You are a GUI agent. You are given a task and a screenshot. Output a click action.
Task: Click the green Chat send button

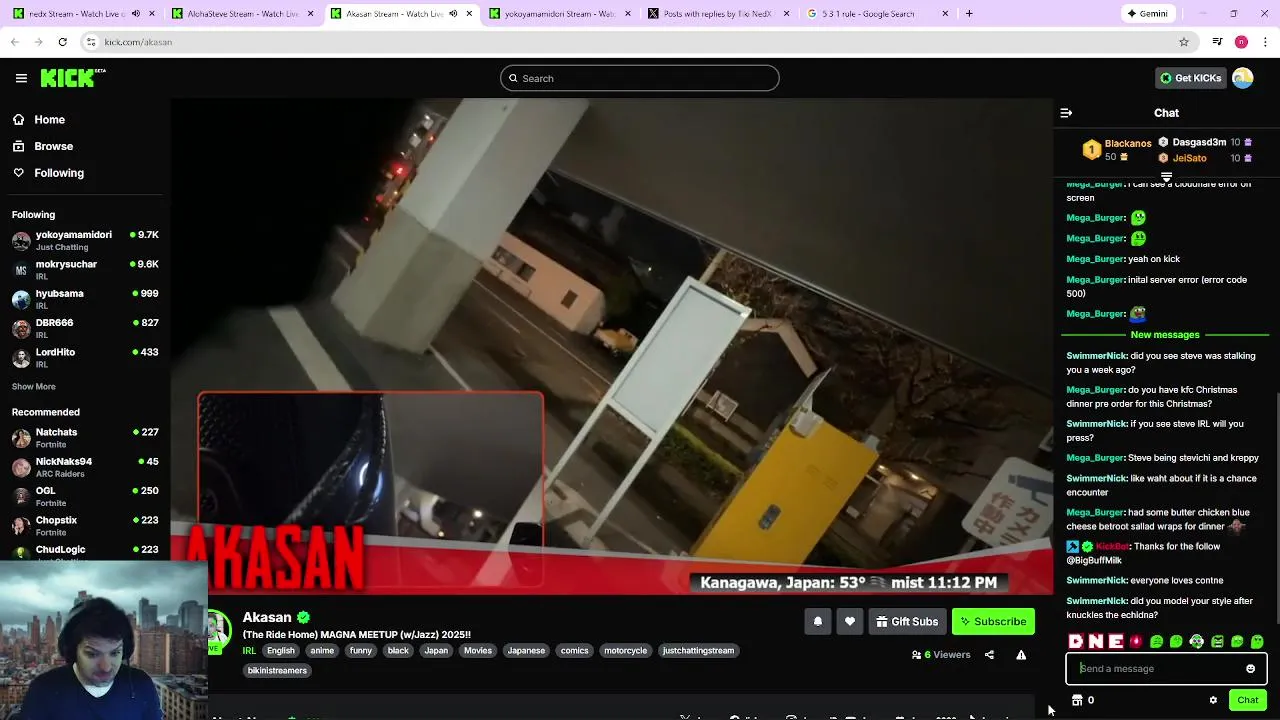point(1247,700)
